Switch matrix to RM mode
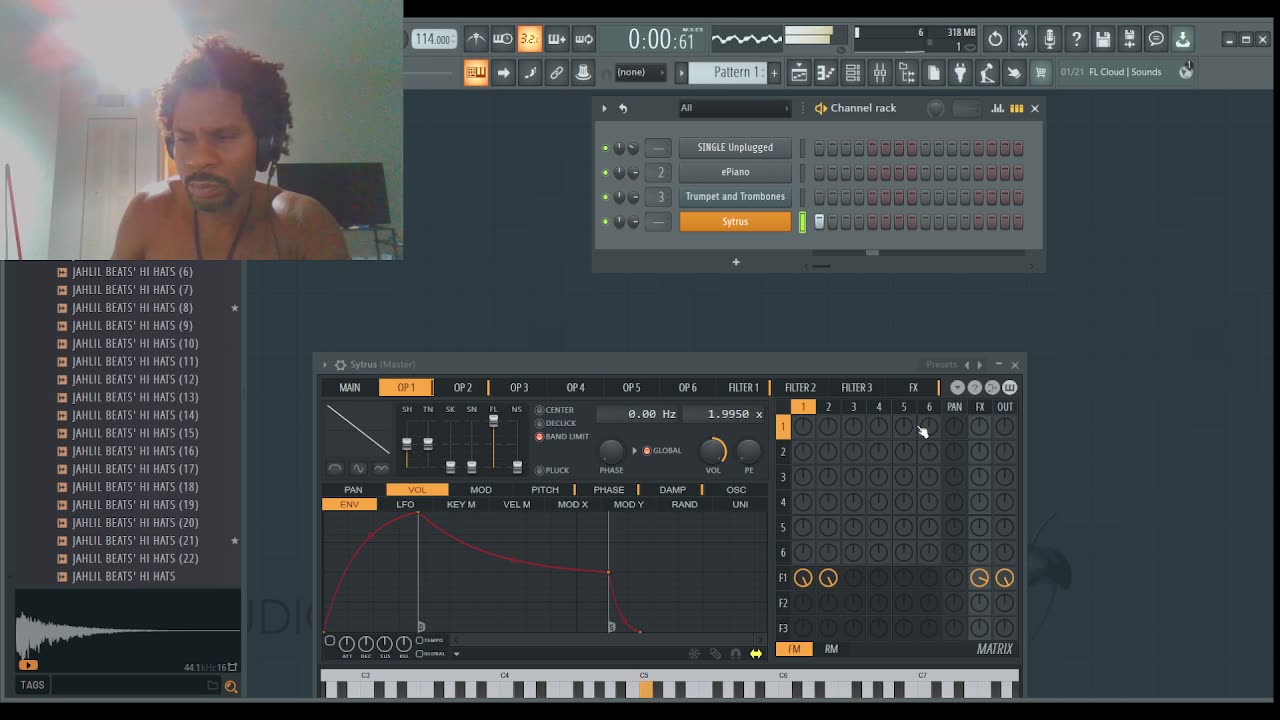 pyautogui.click(x=831, y=649)
